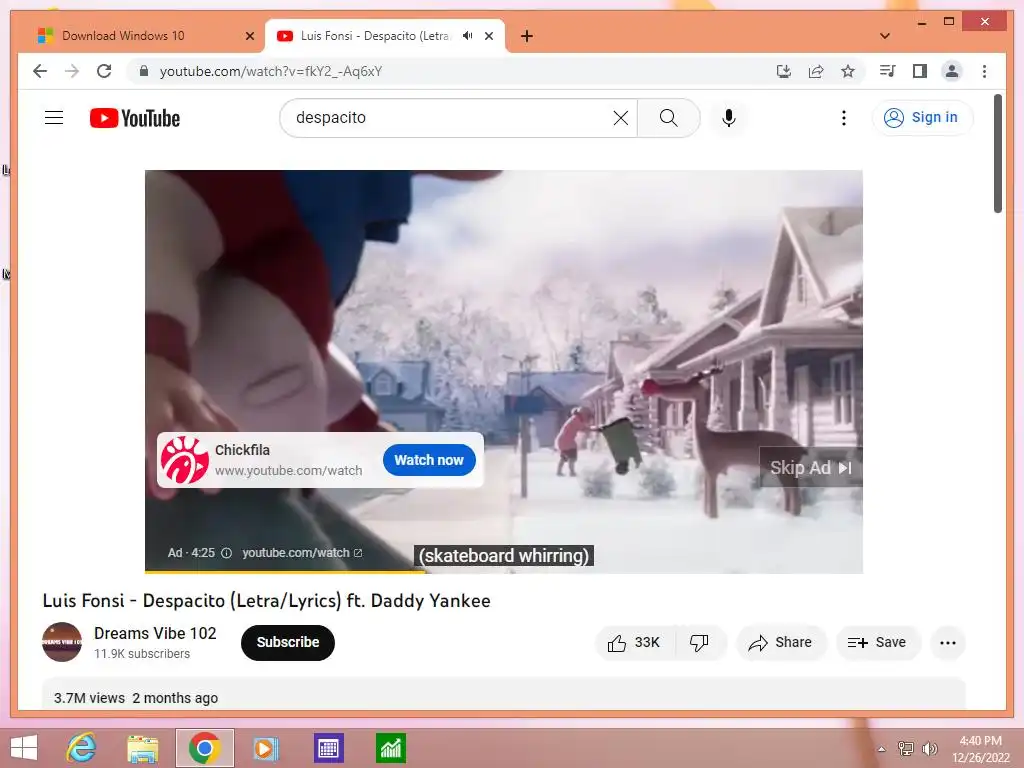Bookmark this page with star icon
Image resolution: width=1024 pixels, height=768 pixels.
pyautogui.click(x=848, y=71)
